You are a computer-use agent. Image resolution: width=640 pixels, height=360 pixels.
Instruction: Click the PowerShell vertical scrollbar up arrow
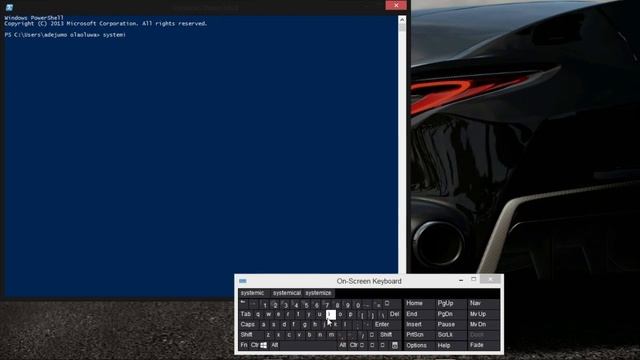(402, 20)
